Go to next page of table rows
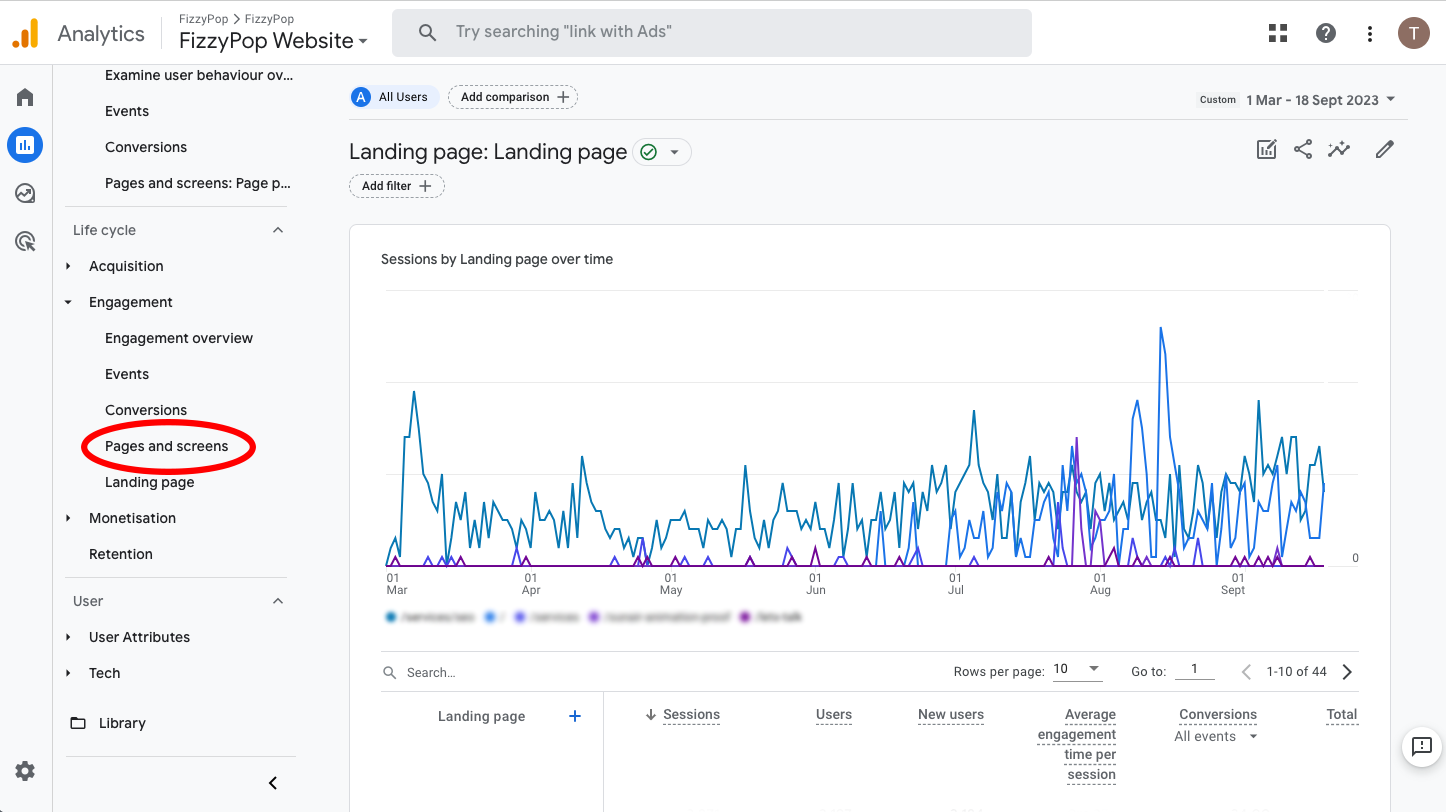1446x812 pixels. coord(1347,672)
